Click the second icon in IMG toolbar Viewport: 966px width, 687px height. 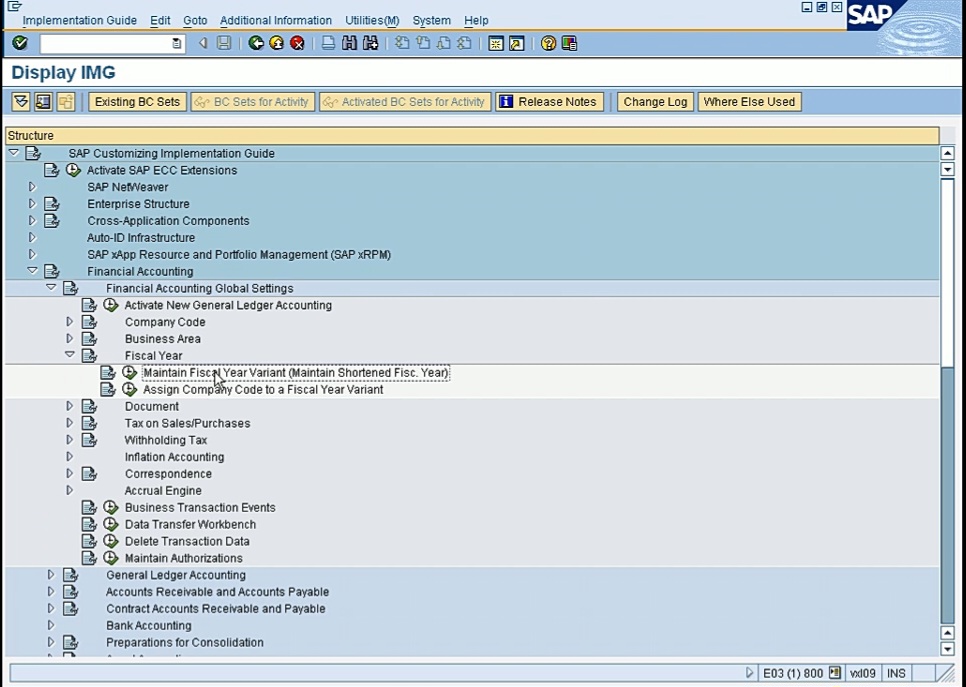43,102
